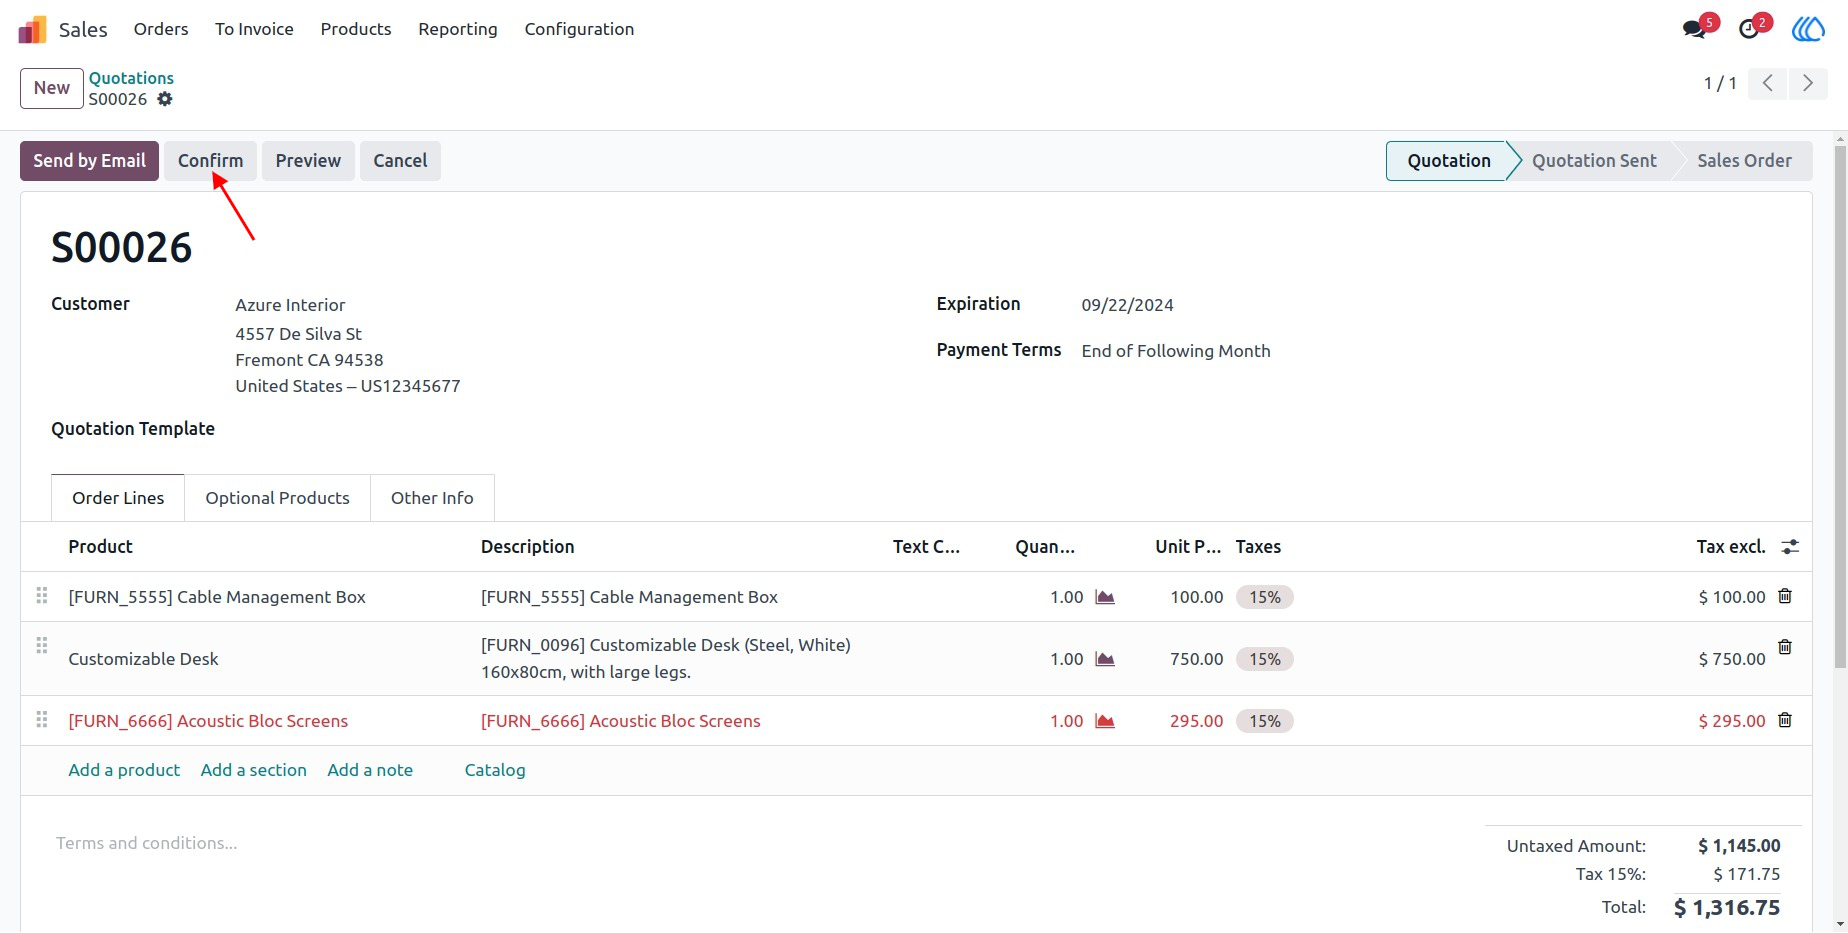The height and width of the screenshot is (933, 1848).
Task: Open the product Catalog
Action: (x=495, y=770)
